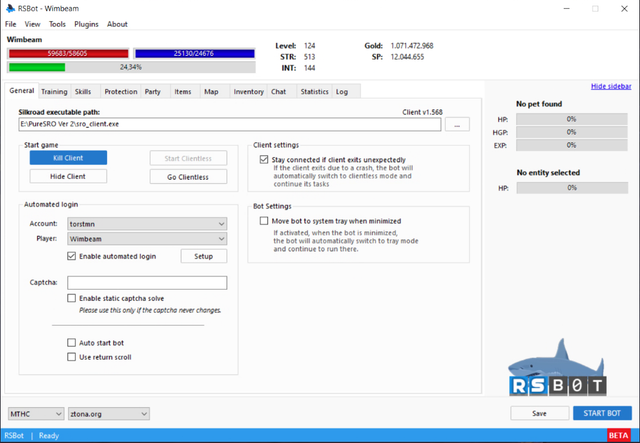640x443 pixels.
Task: Enable Auto start bot checkbox
Action: 71,343
